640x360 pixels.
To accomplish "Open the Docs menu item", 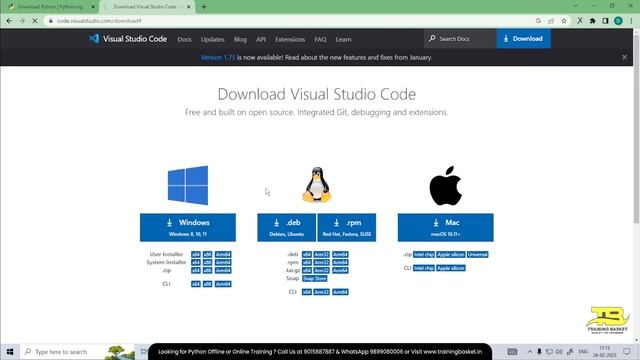I will [x=184, y=39].
